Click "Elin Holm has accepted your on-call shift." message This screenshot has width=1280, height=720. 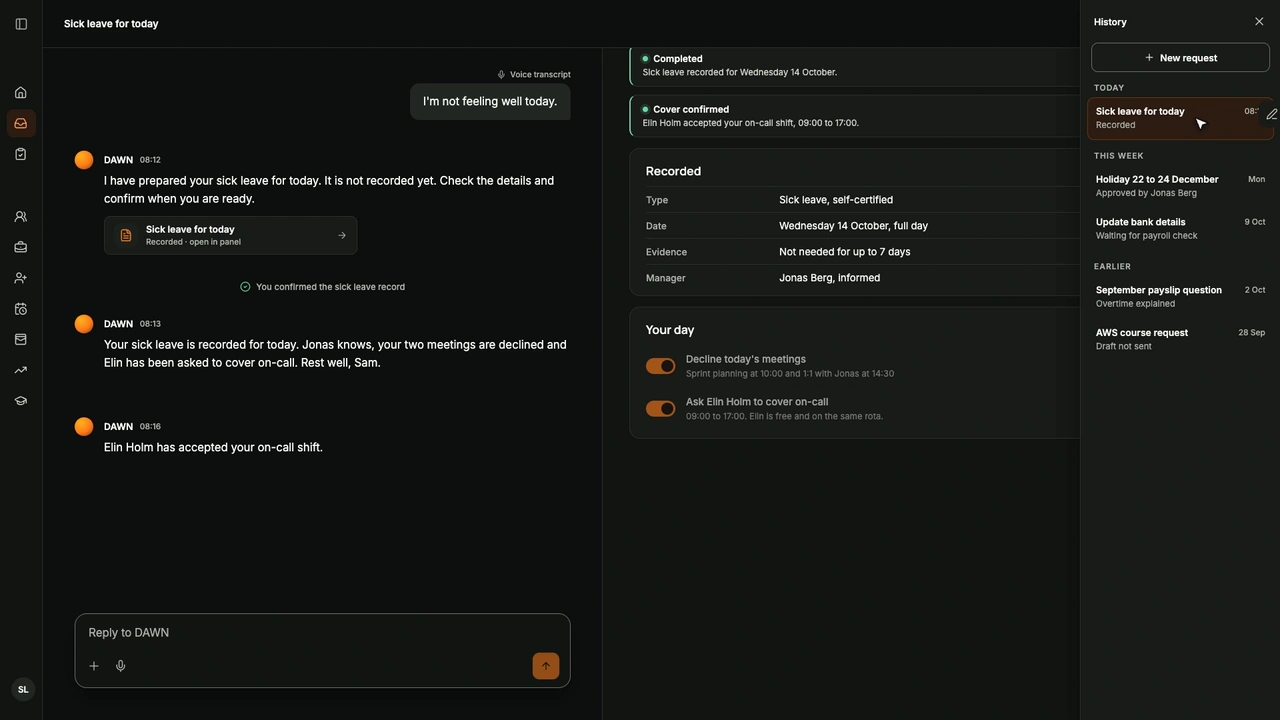click(213, 448)
